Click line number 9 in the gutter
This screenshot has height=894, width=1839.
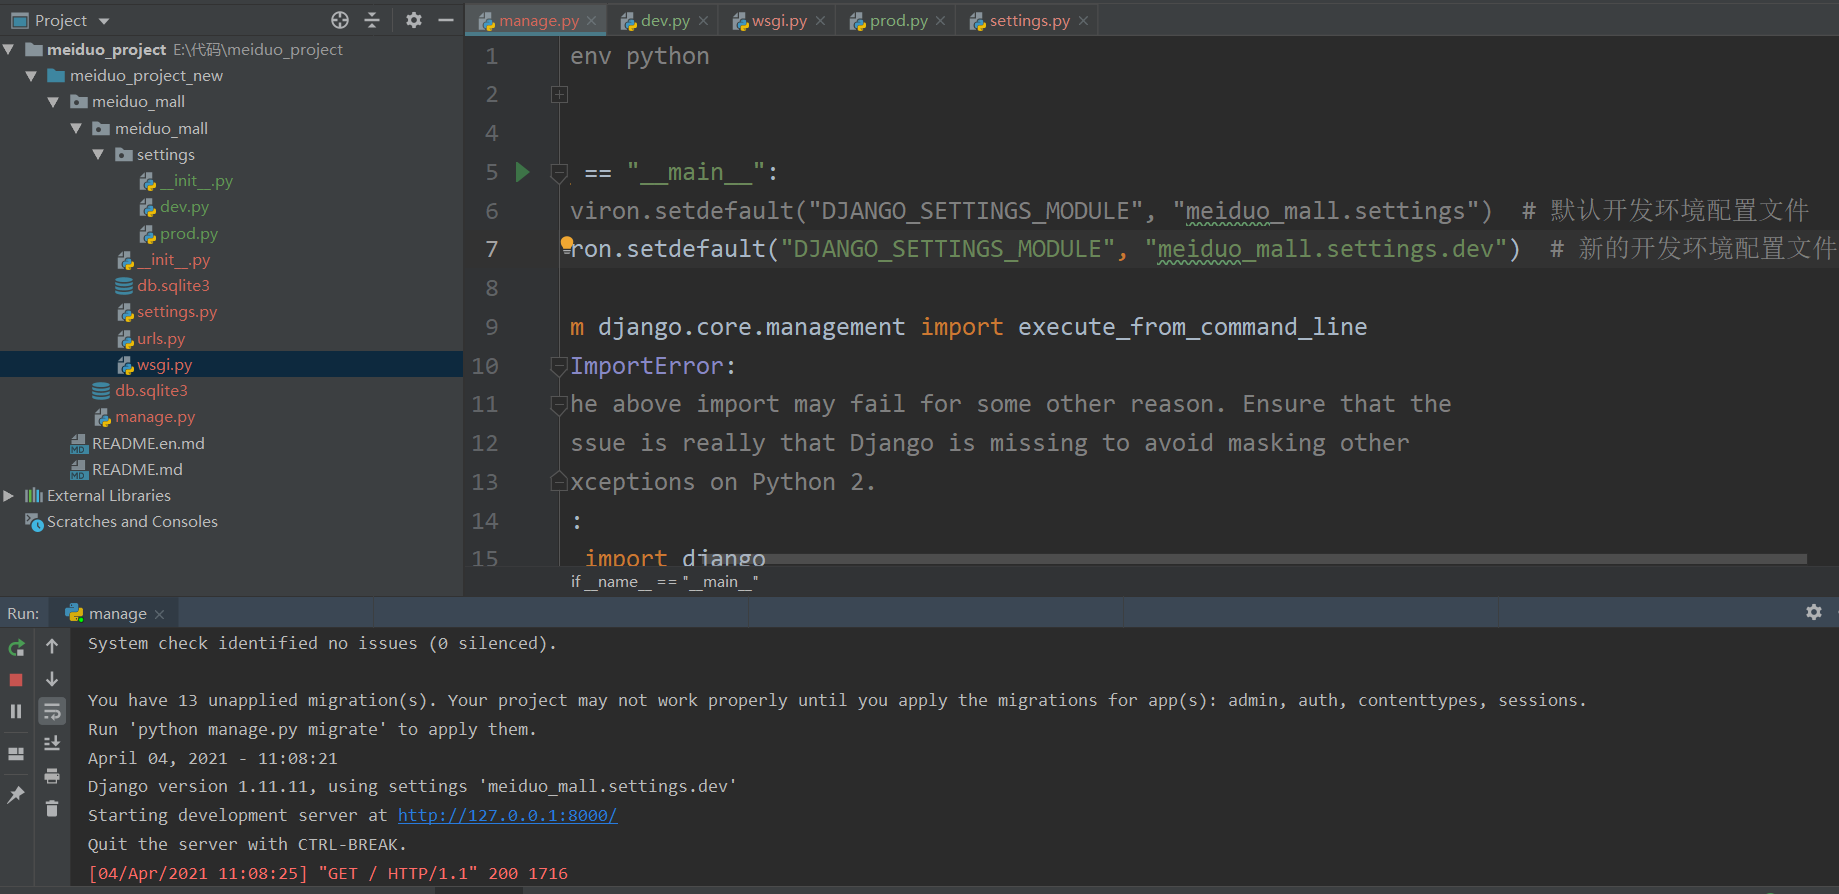(x=491, y=328)
